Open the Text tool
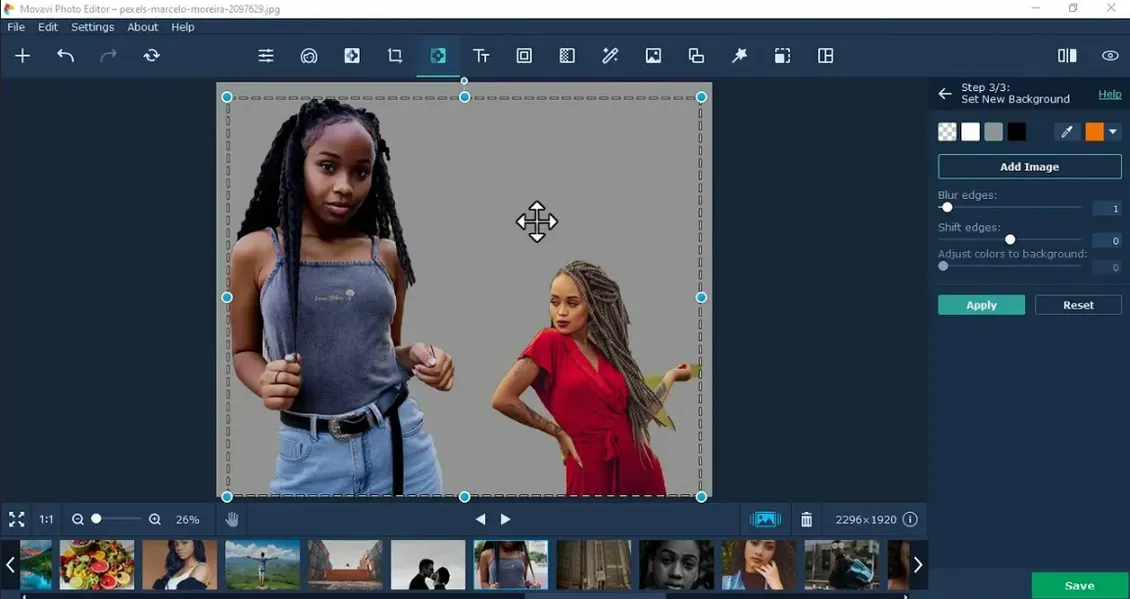Screen dimensions: 1130x599 click(x=481, y=56)
